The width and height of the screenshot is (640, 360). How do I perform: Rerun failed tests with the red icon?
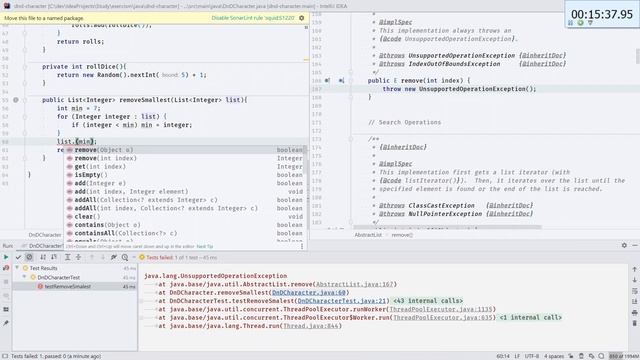6,268
